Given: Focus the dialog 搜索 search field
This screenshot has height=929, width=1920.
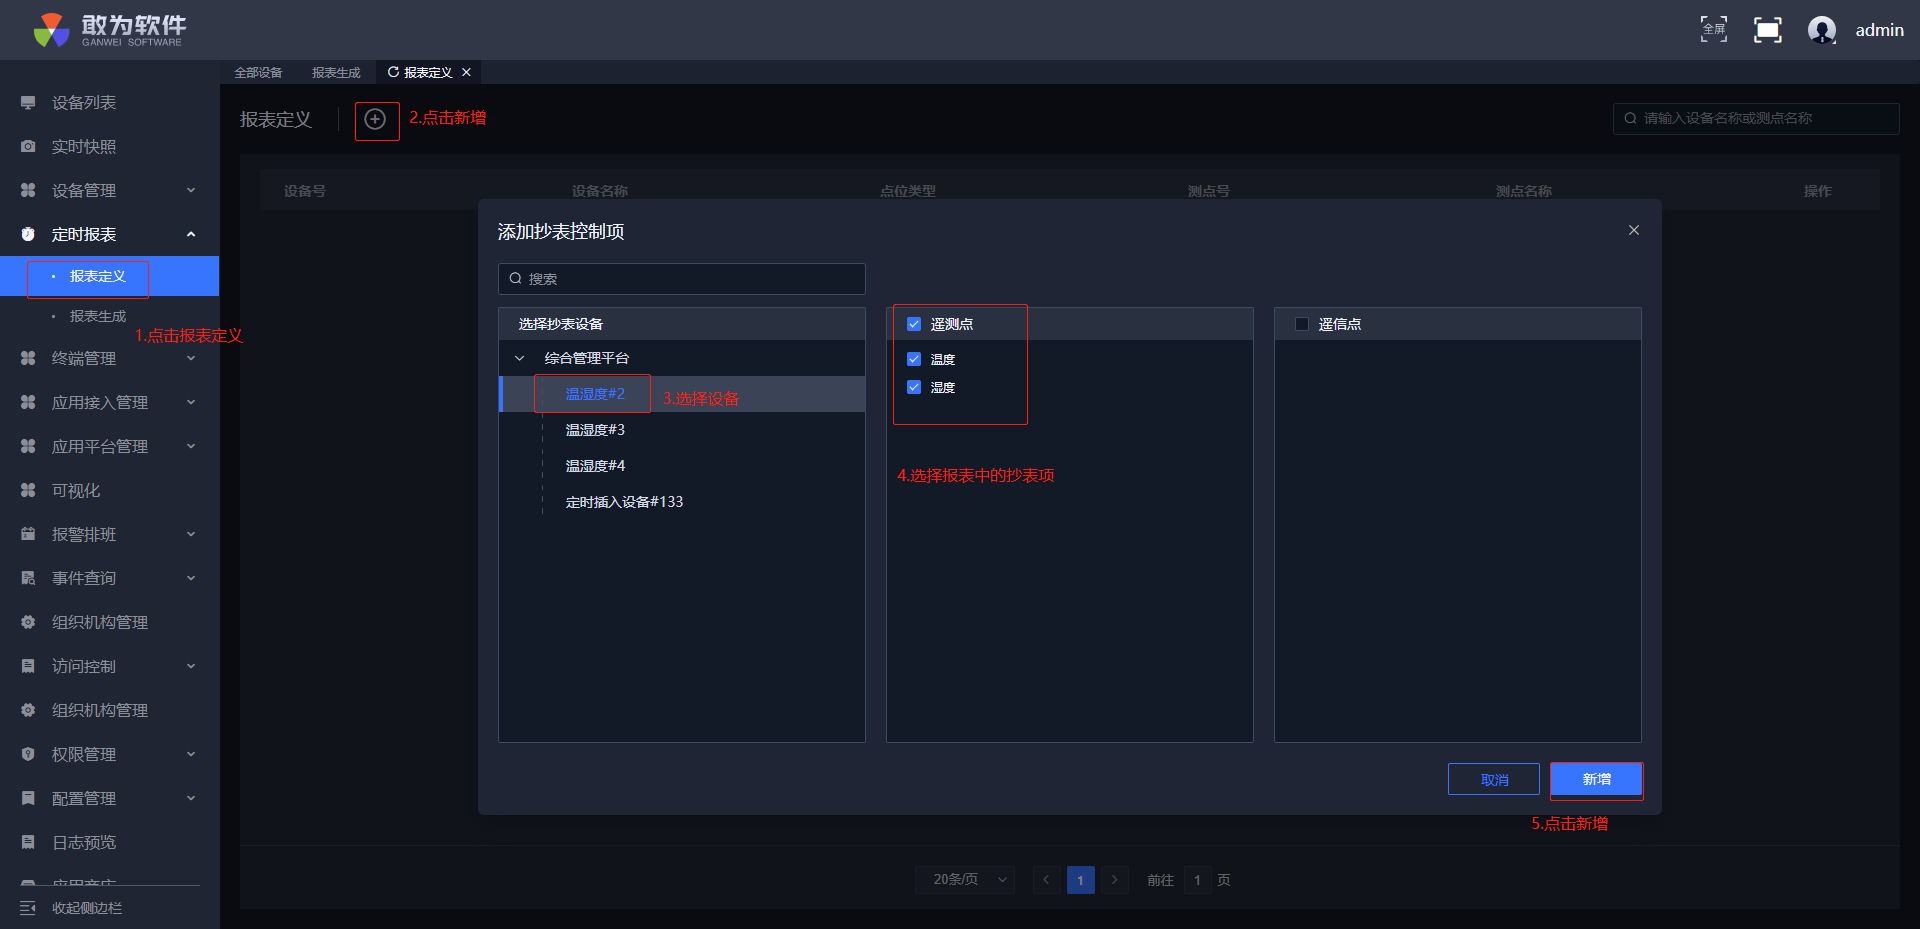Looking at the screenshot, I should 682,279.
